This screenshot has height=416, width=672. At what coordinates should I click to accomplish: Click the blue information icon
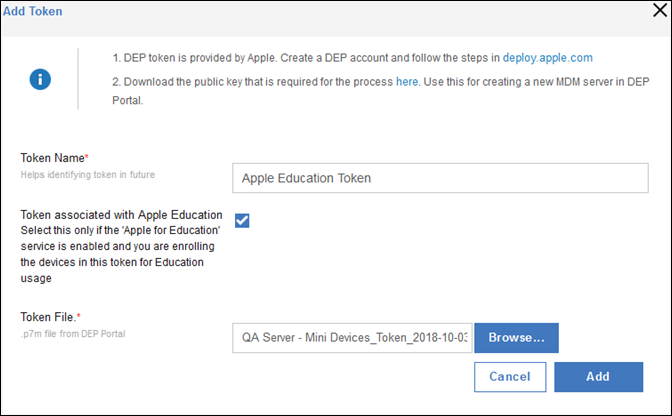click(40, 79)
